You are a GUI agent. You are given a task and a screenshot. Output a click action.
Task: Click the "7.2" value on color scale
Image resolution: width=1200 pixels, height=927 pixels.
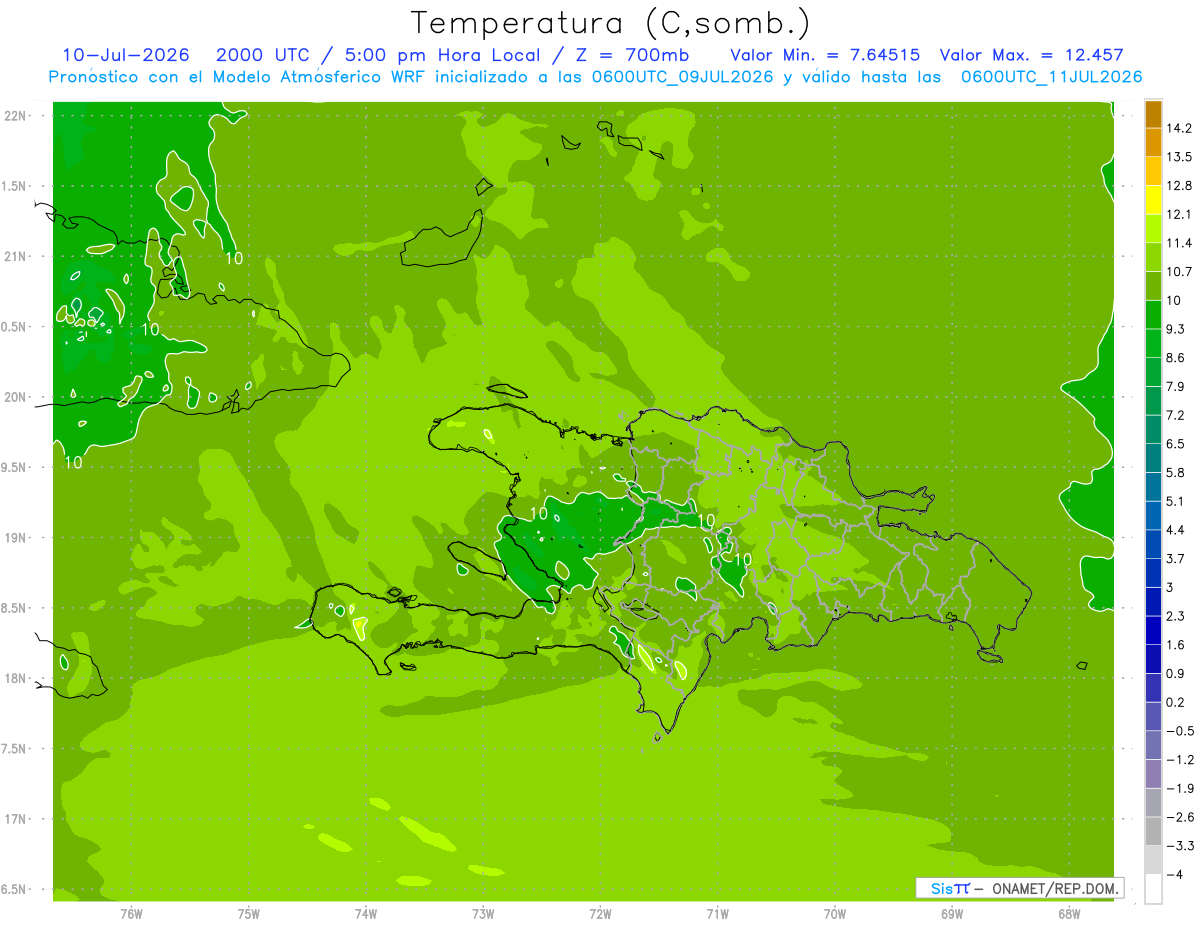pos(1176,415)
